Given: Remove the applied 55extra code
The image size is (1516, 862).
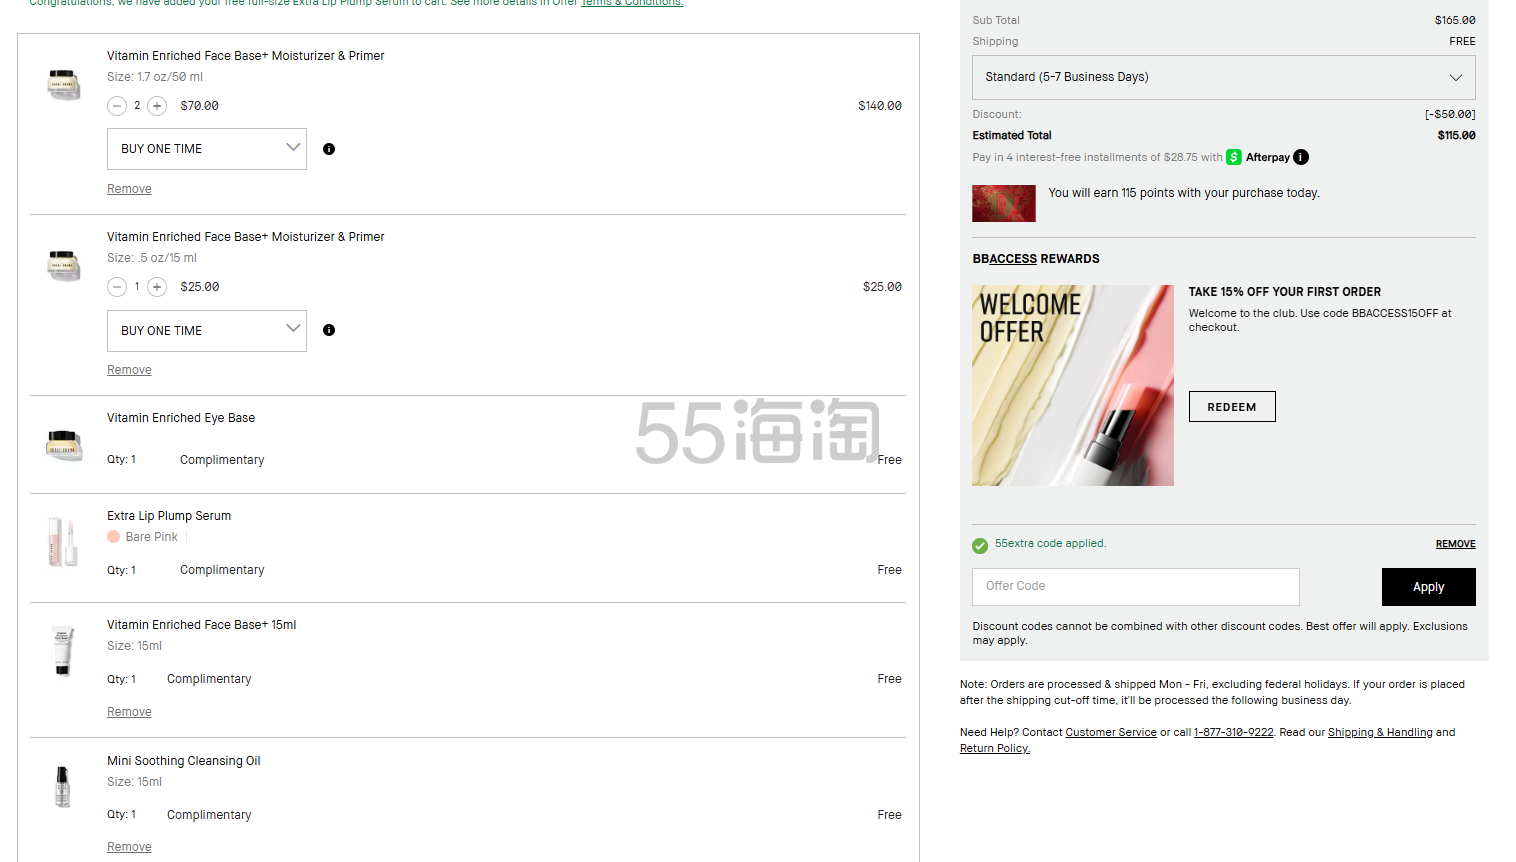Looking at the screenshot, I should [x=1456, y=544].
